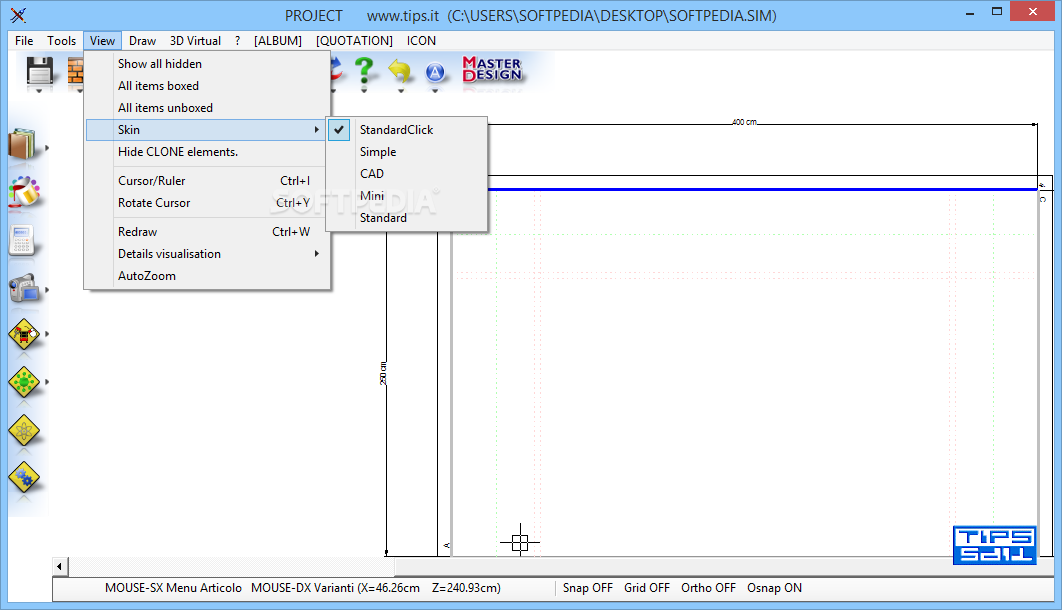
Task: Click the atom diamond sidebar icon
Action: click(24, 431)
